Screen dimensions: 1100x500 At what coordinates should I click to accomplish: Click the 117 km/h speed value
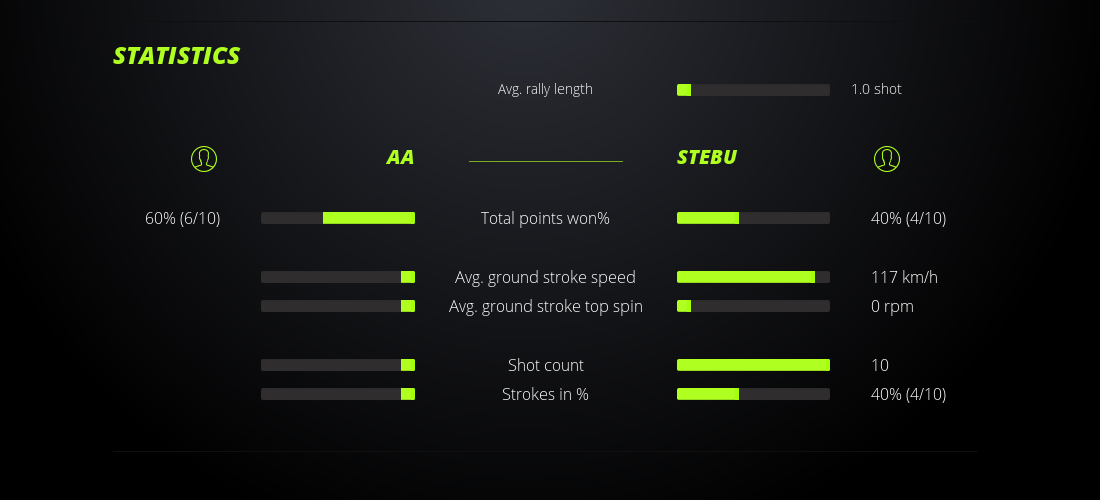coord(904,277)
